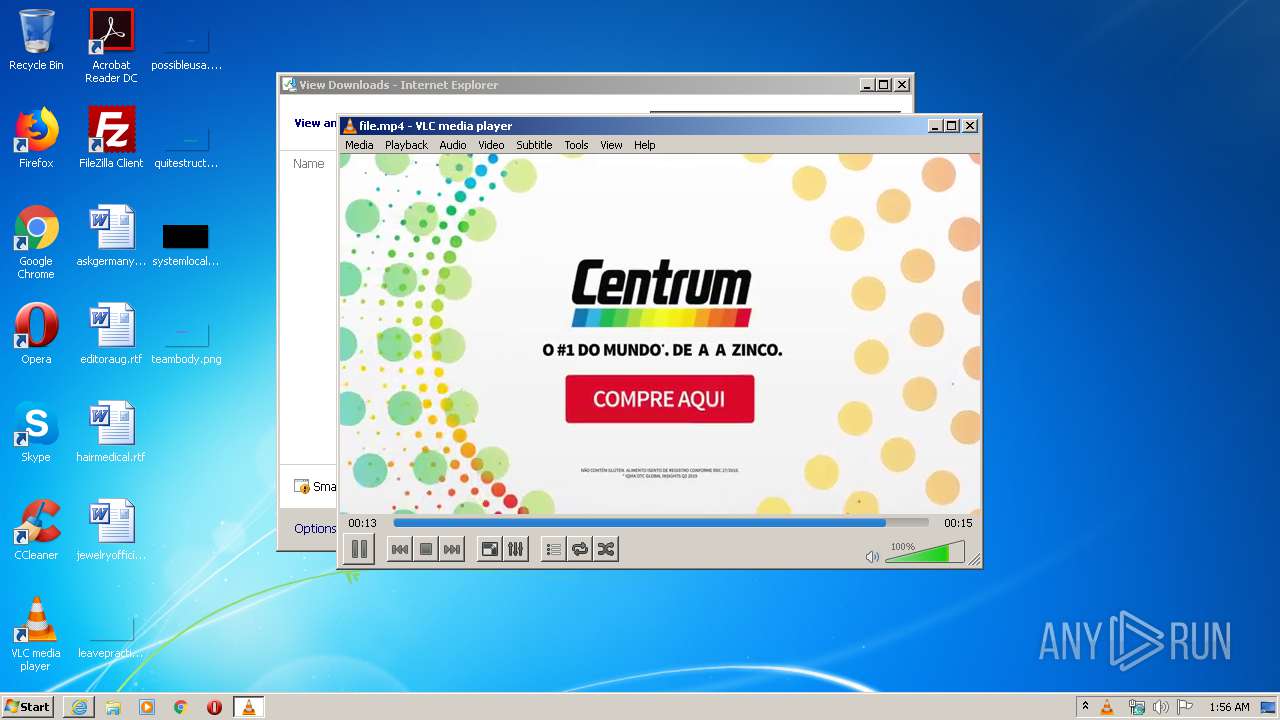Select FileZilla Client desktop shortcut
Image resolution: width=1280 pixels, height=720 pixels.
click(x=111, y=138)
